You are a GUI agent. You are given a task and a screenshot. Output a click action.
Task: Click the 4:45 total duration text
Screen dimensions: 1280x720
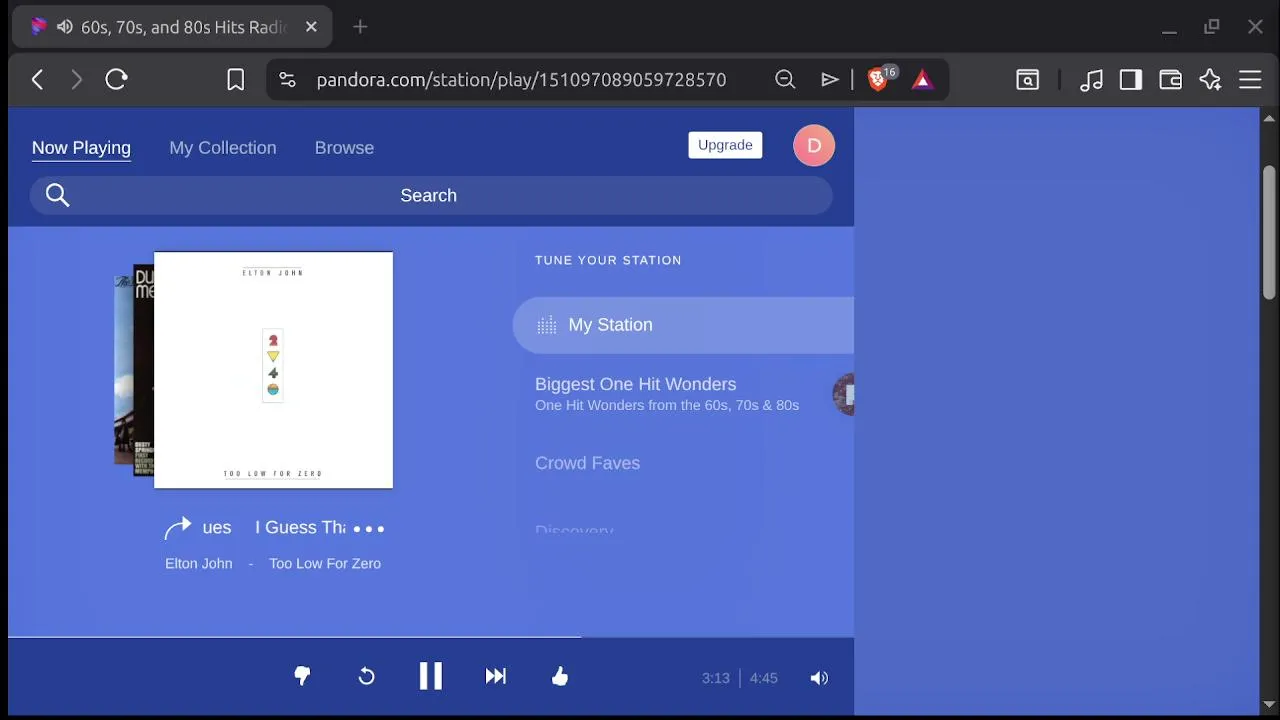763,678
